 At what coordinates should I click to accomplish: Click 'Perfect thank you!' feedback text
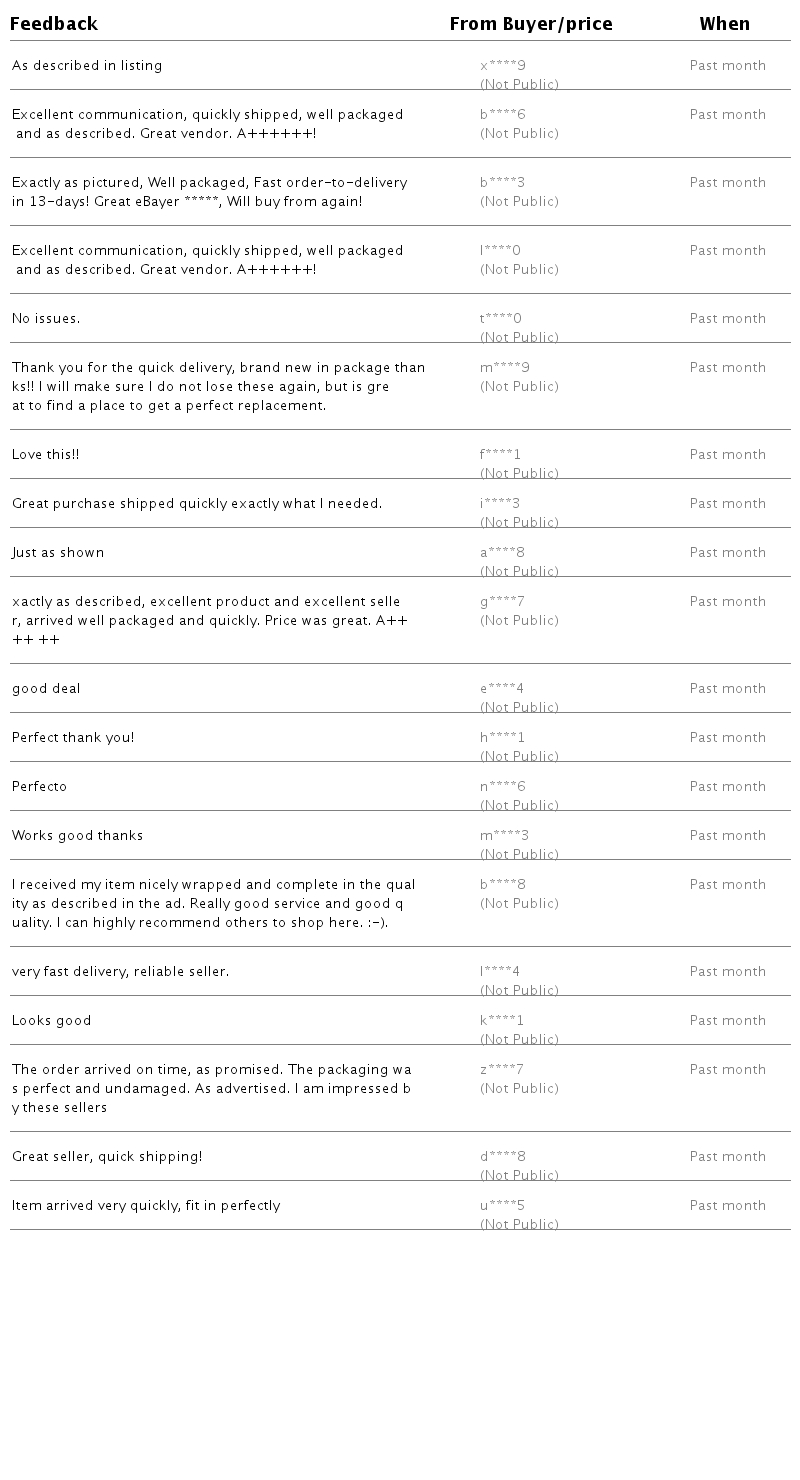[x=73, y=738]
